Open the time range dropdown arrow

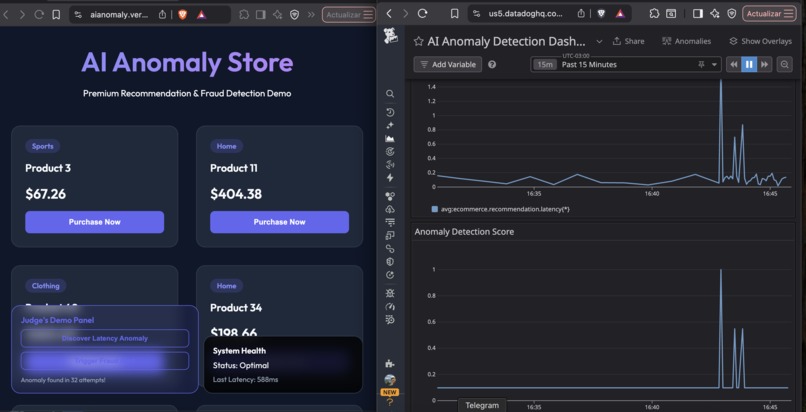[714, 65]
